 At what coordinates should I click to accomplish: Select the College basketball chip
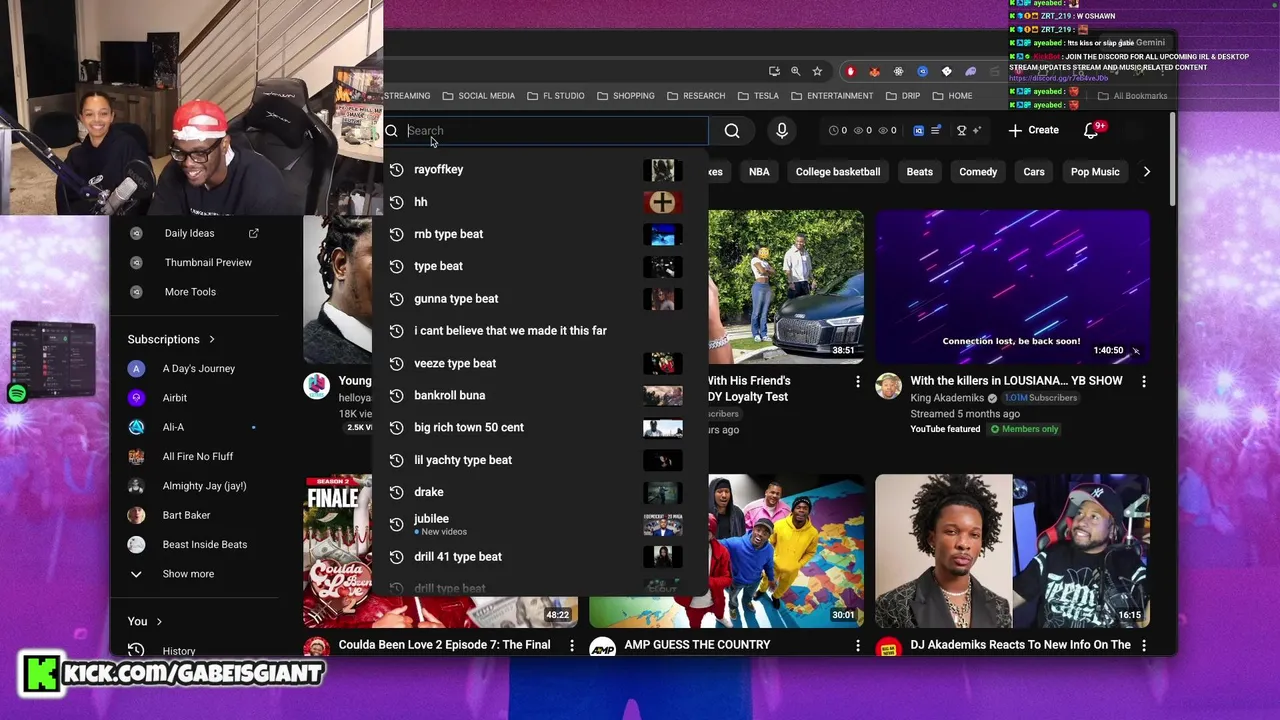click(x=838, y=172)
